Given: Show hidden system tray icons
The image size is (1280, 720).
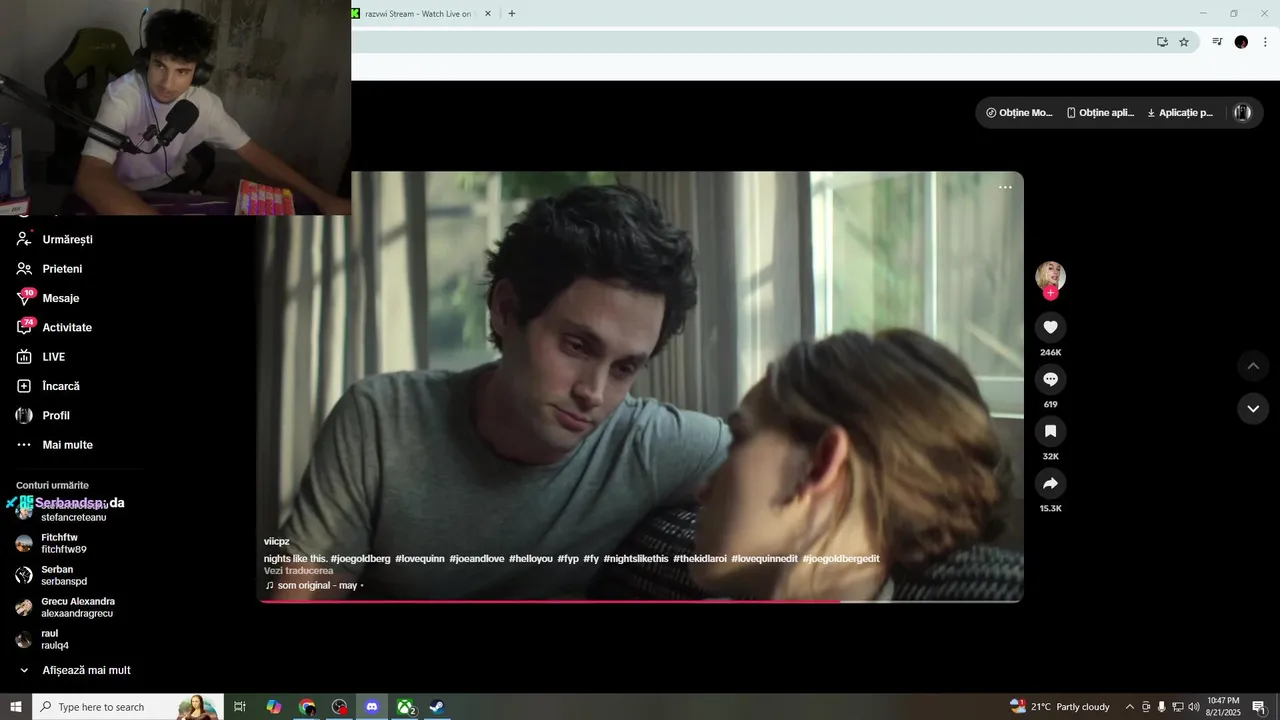Looking at the screenshot, I should click(x=1130, y=707).
